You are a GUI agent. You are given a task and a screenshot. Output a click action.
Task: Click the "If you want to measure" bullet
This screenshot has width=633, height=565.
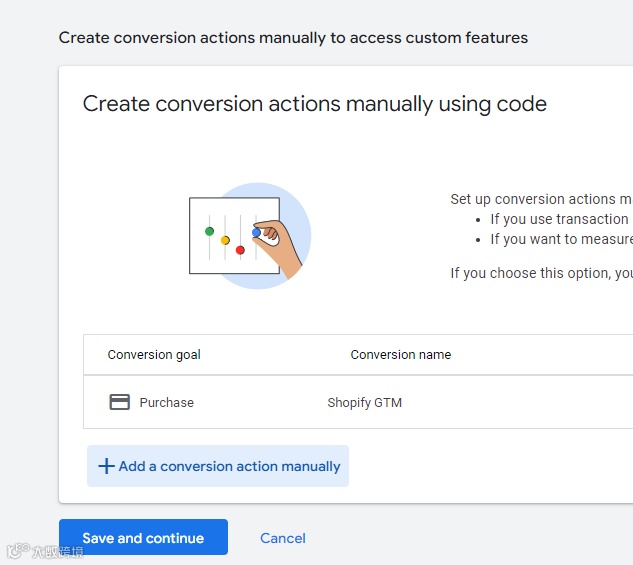coord(561,239)
